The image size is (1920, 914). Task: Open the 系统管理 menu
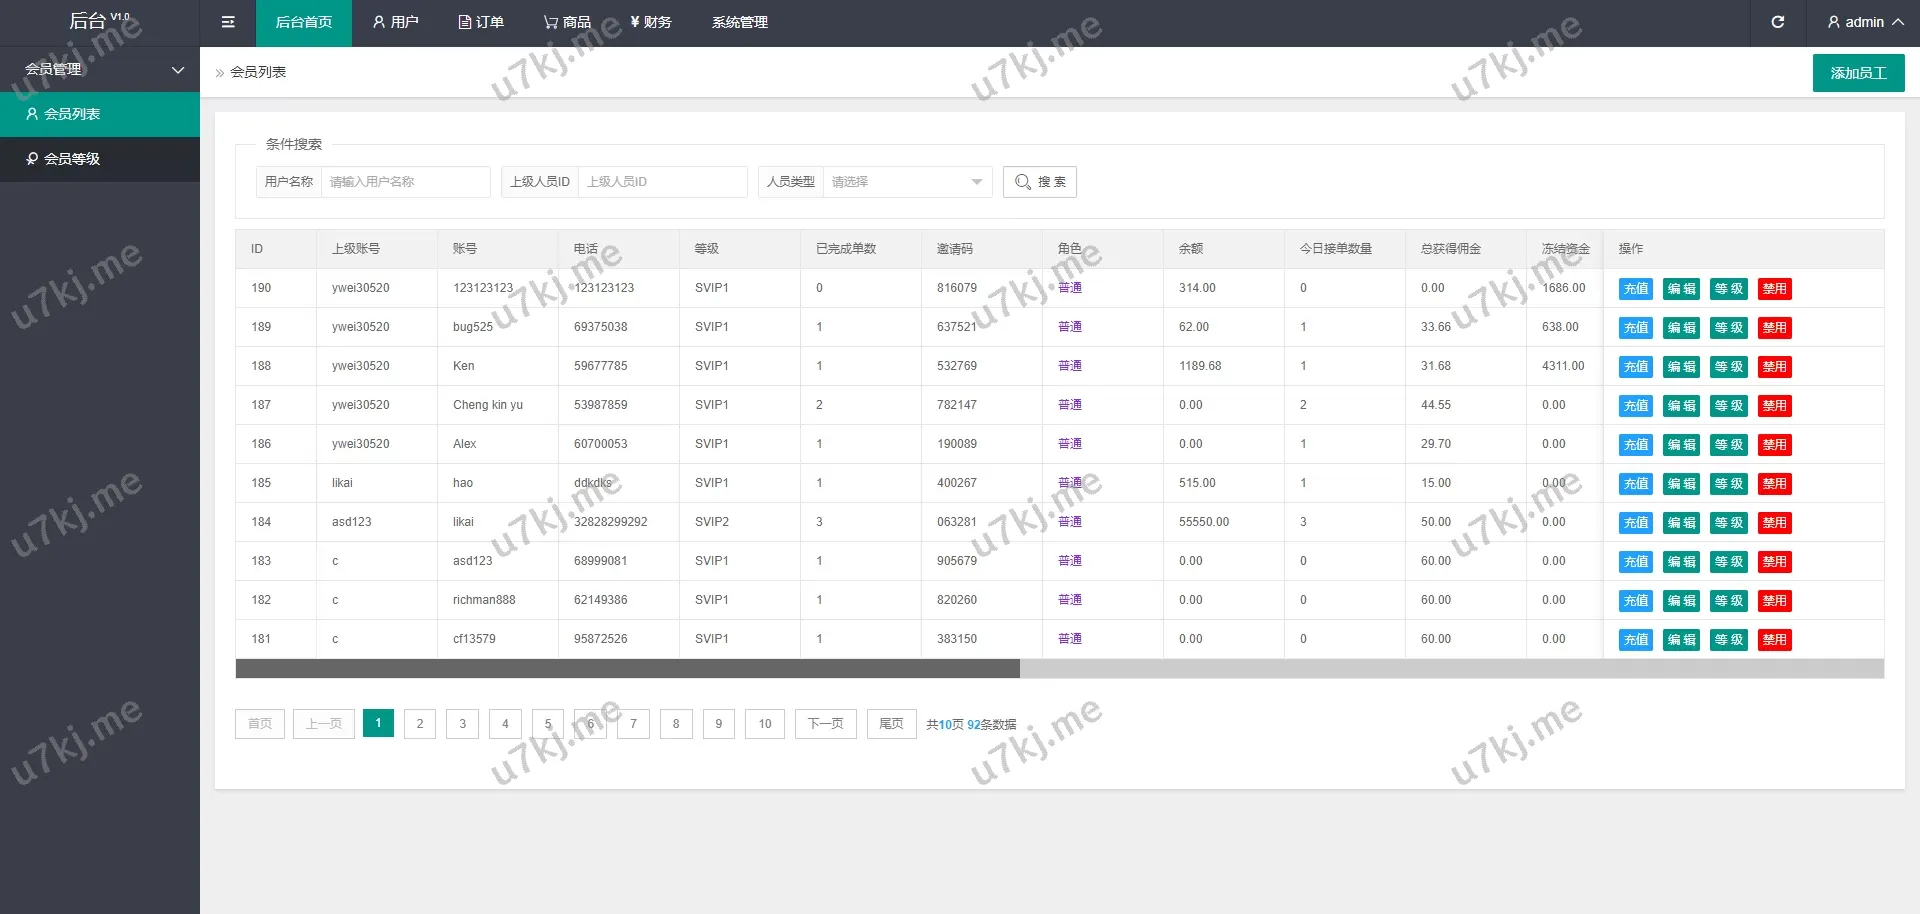(740, 22)
